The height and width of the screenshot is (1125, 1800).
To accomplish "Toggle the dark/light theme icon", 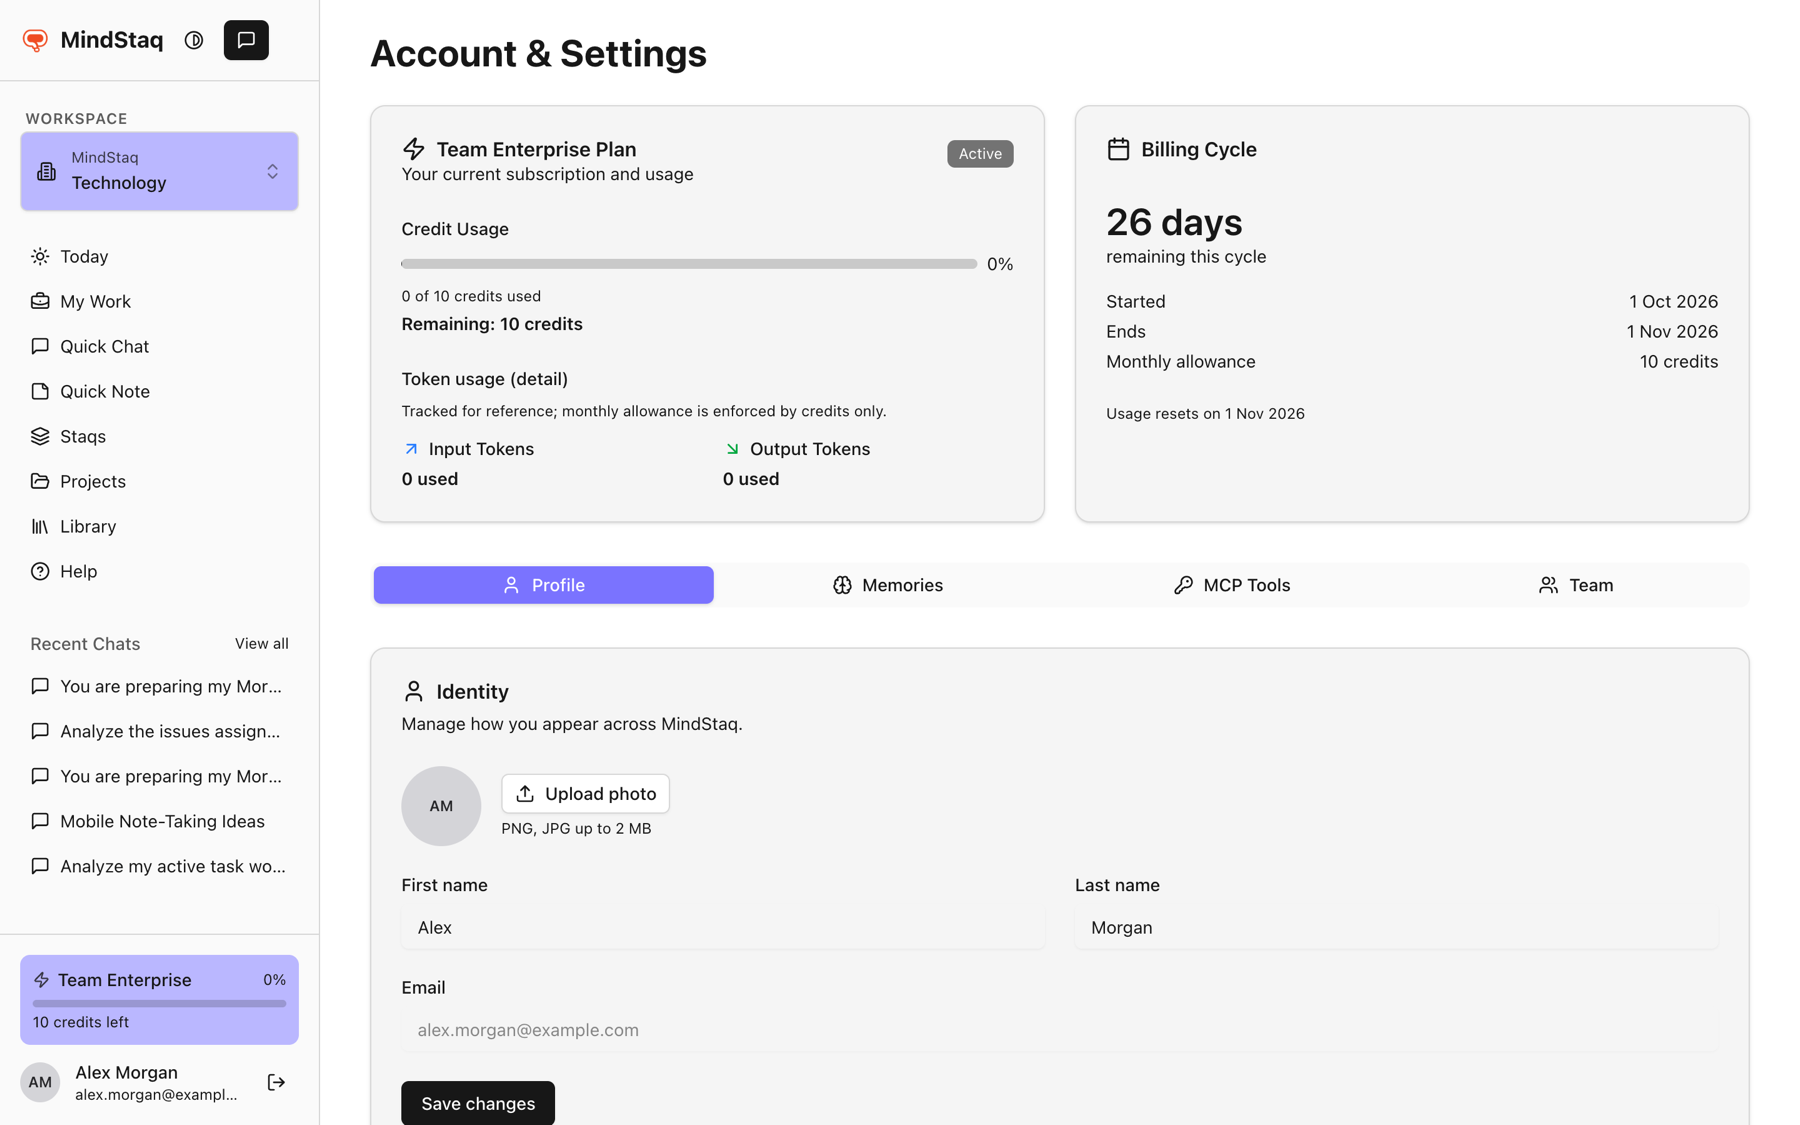I will pyautogui.click(x=194, y=40).
